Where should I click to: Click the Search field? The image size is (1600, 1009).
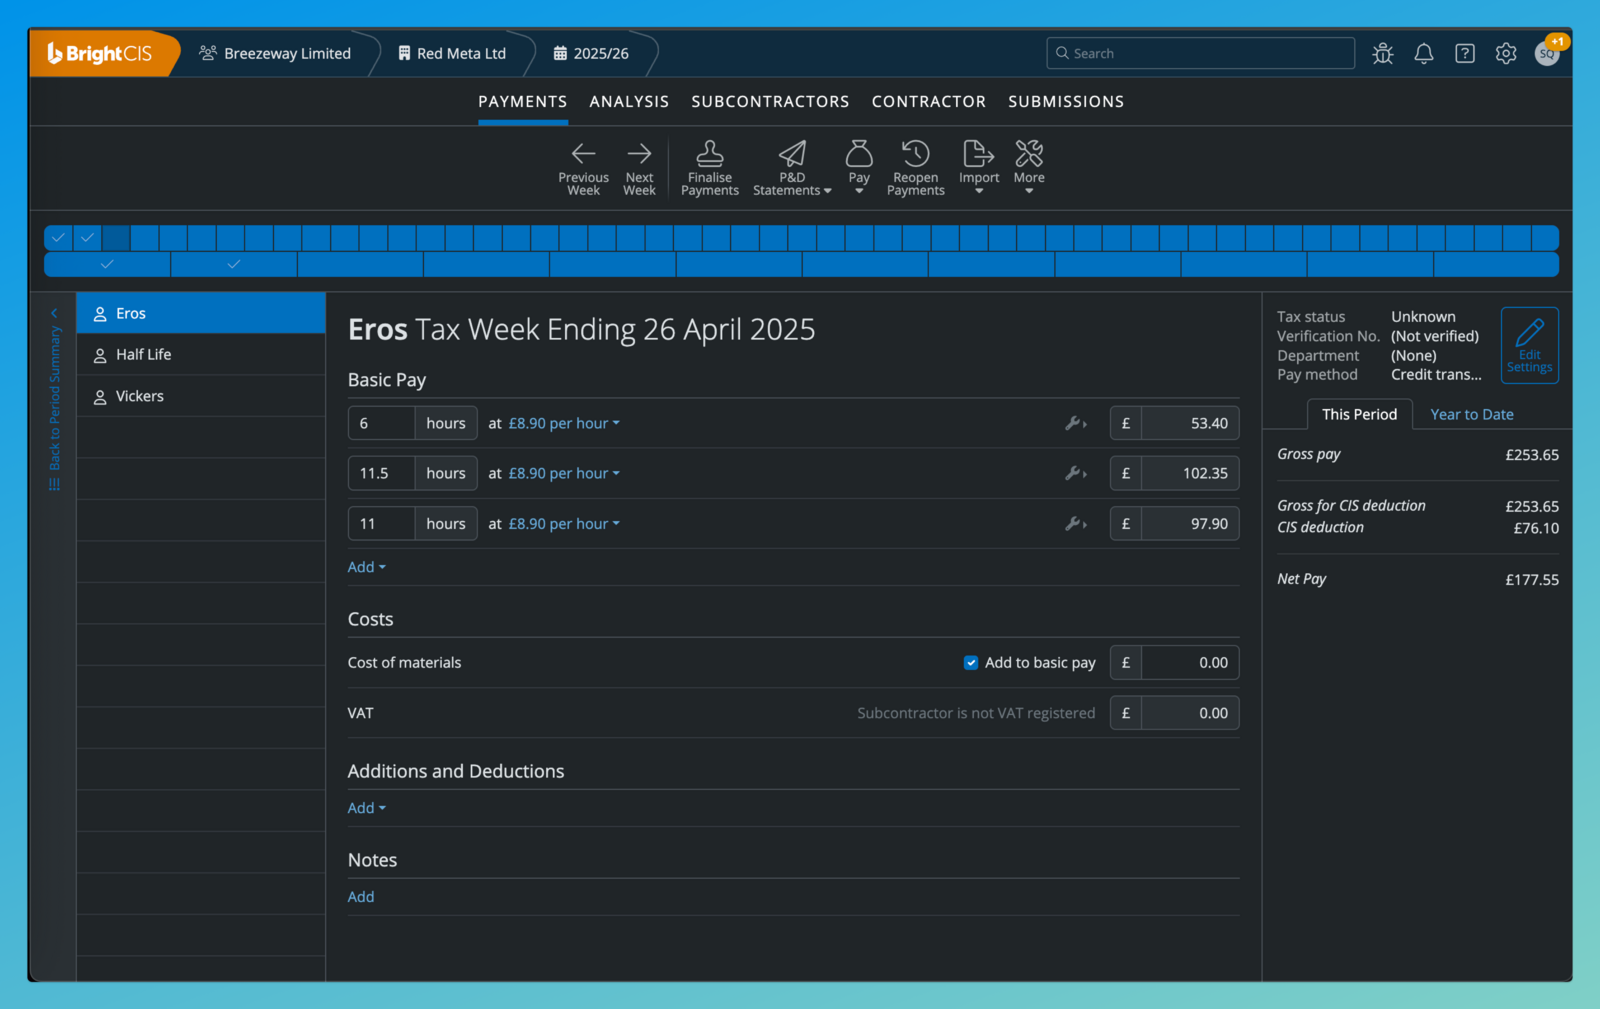tap(1201, 54)
